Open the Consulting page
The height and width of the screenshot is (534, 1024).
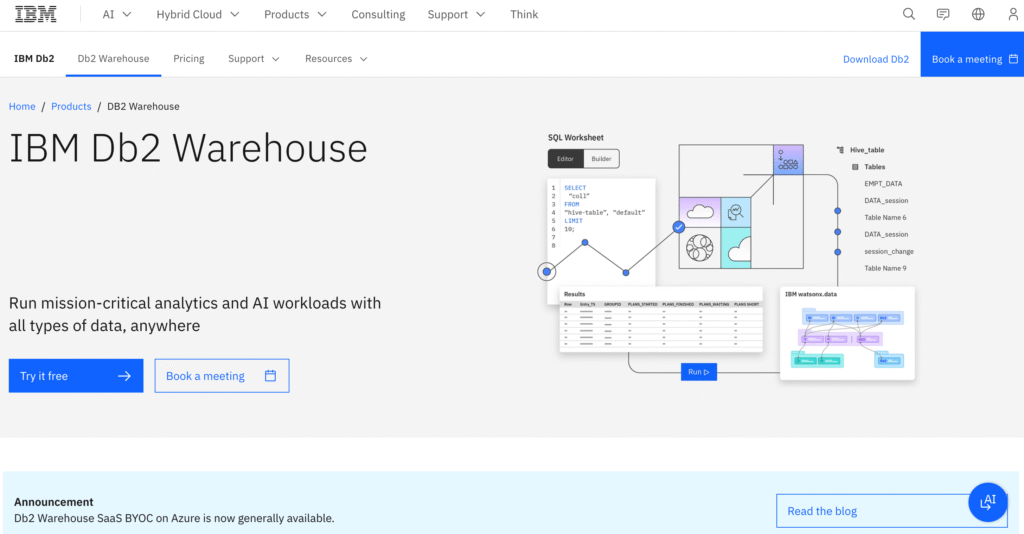378,14
